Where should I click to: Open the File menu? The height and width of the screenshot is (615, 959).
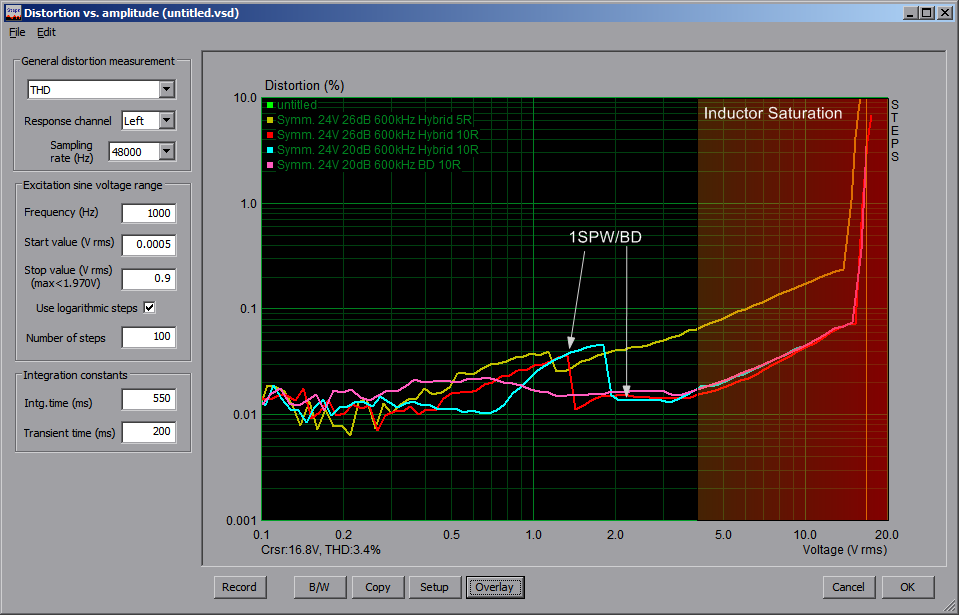click(17, 32)
